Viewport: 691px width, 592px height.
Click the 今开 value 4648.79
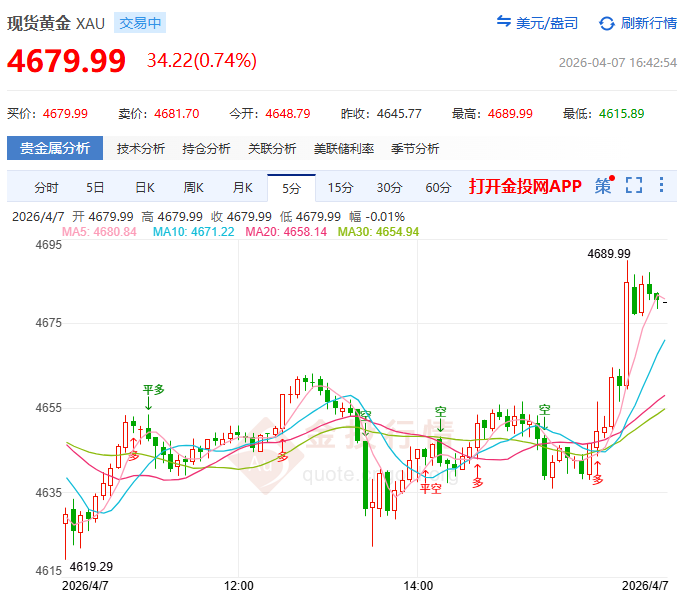pyautogui.click(x=288, y=114)
